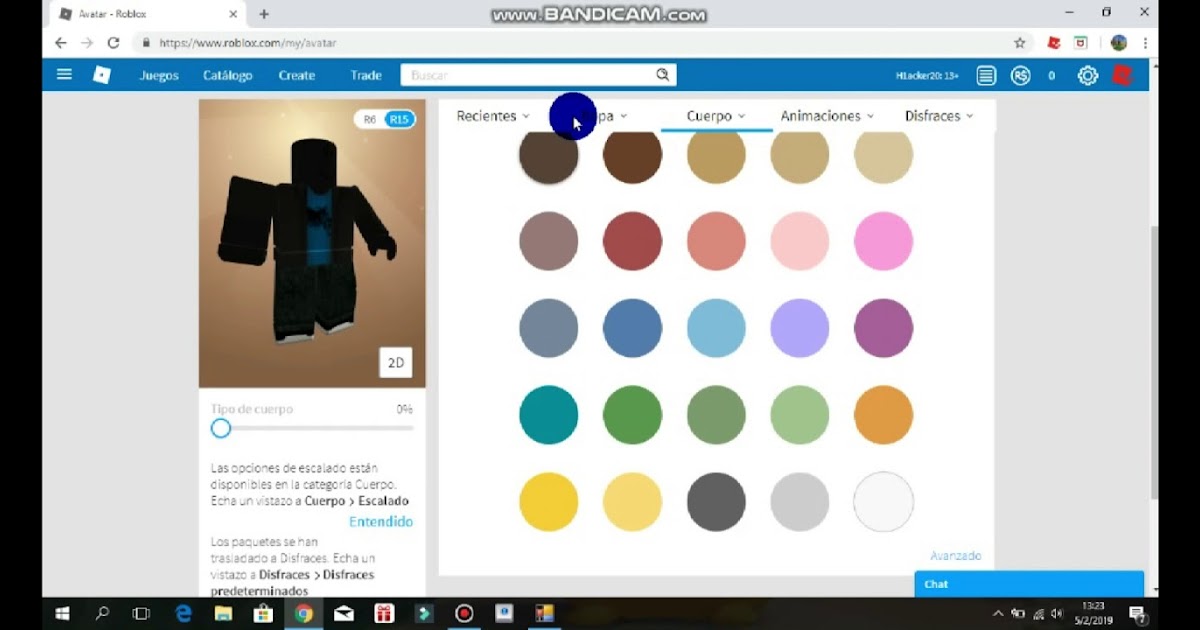
Task: Open Juegos in the Roblox navbar
Action: (159, 75)
